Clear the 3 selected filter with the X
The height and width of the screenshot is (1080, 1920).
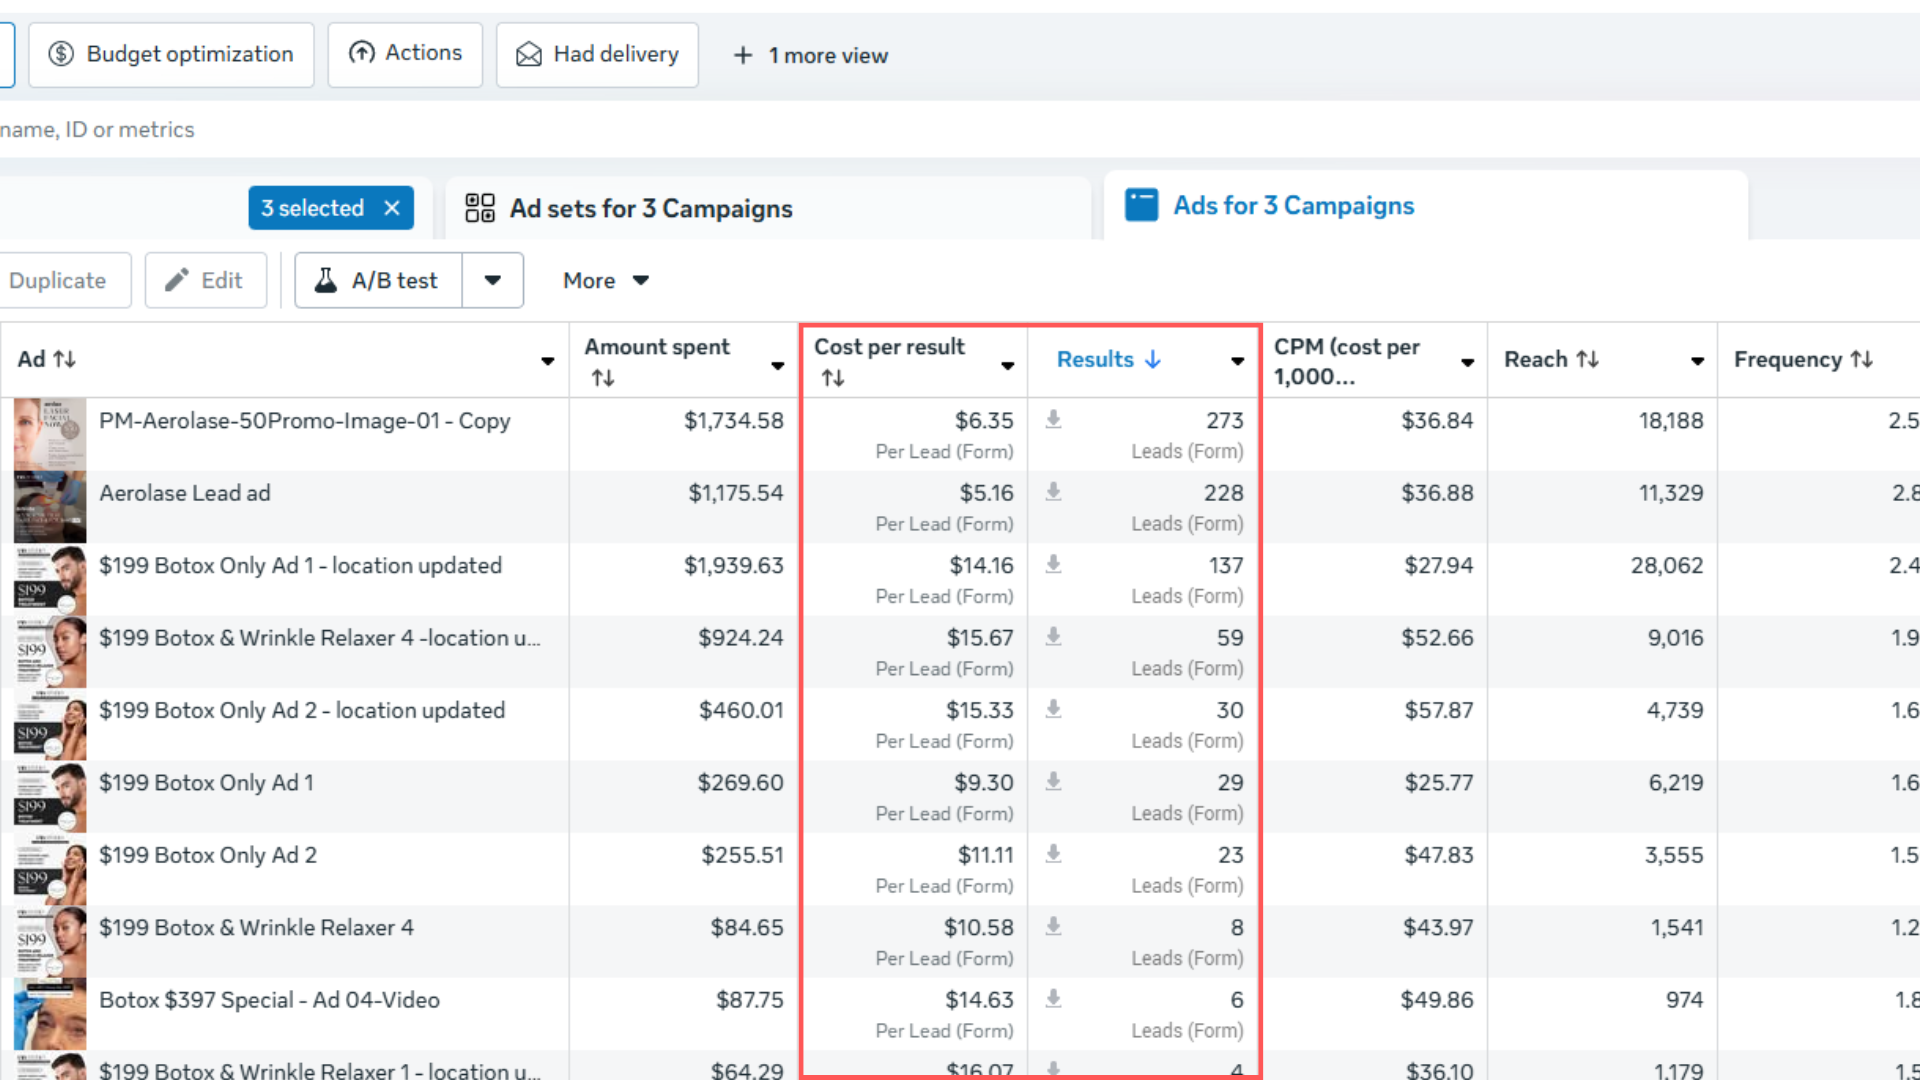[392, 208]
